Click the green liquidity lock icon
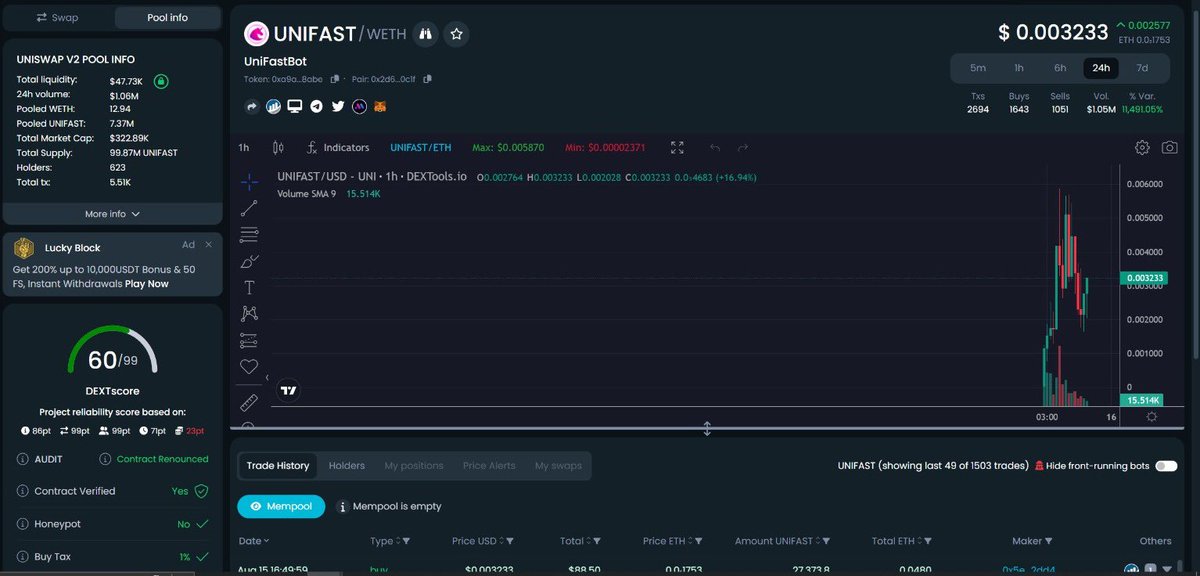 [x=161, y=81]
